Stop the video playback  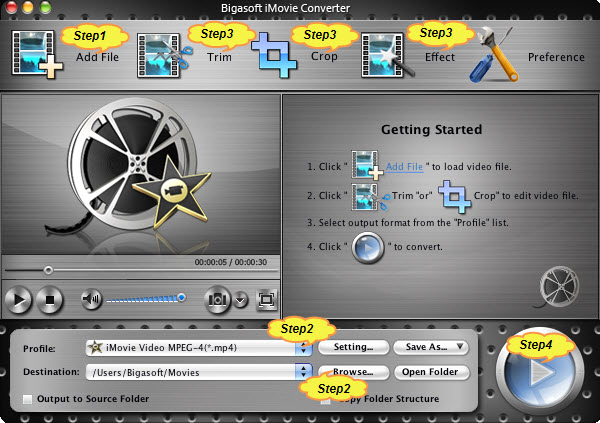(49, 299)
